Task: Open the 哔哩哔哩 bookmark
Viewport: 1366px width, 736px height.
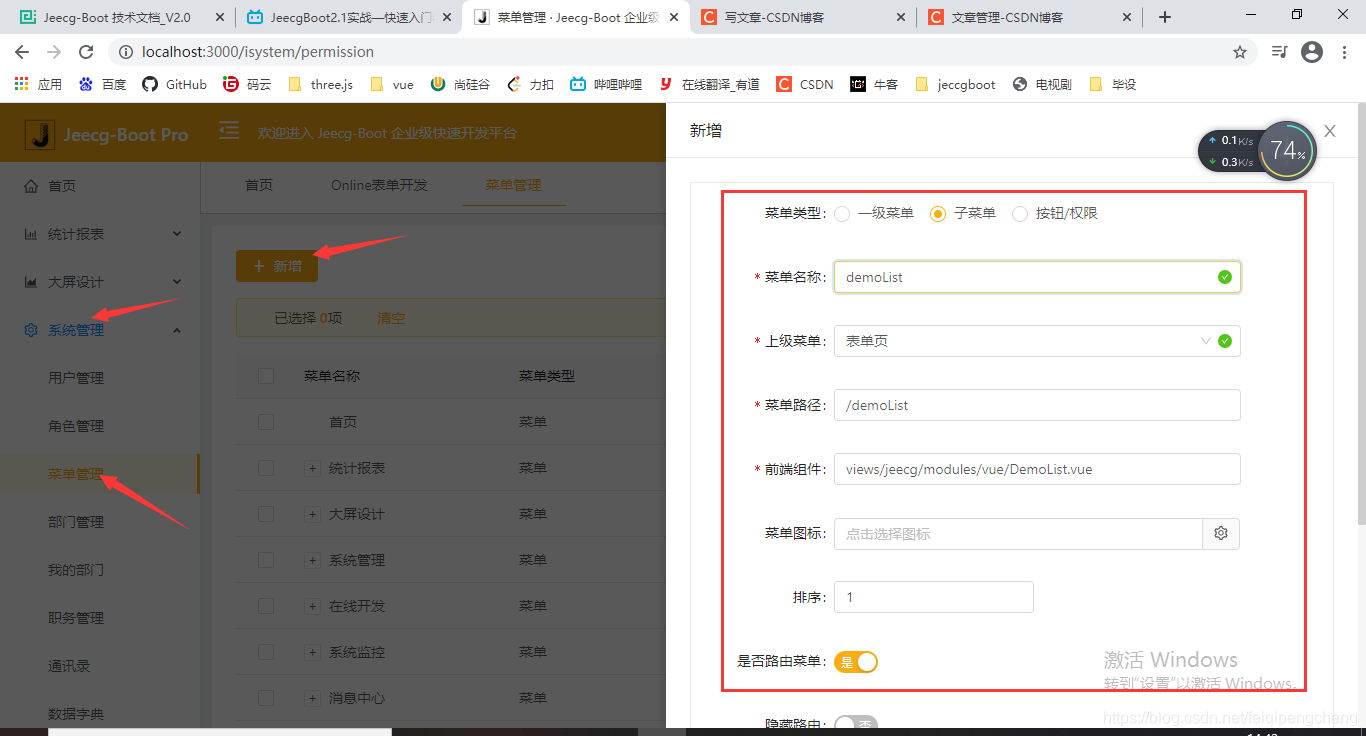Action: [x=606, y=84]
